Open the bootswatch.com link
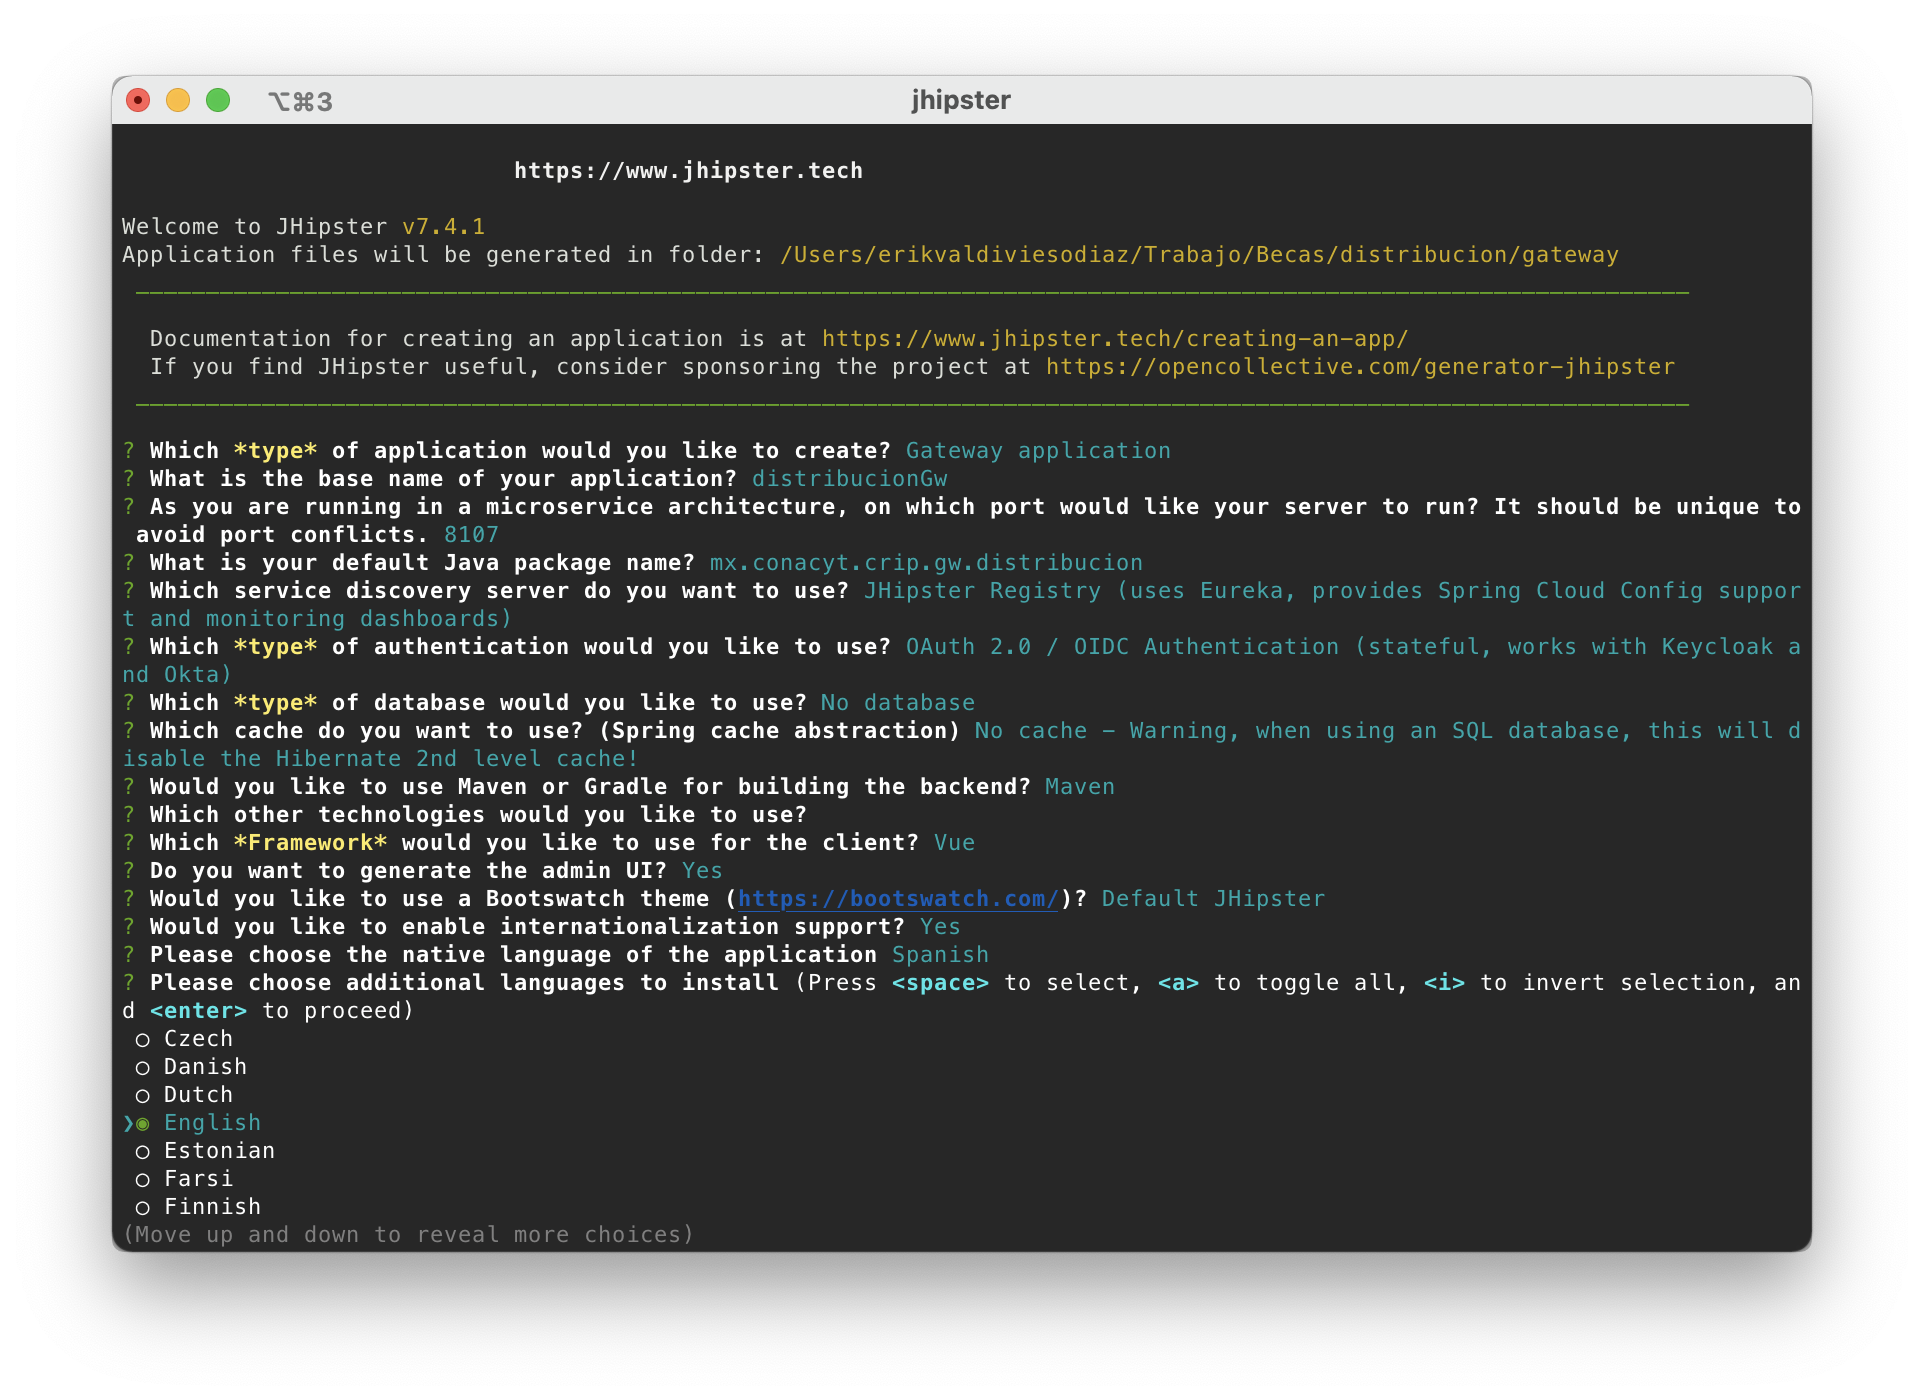 tap(898, 899)
